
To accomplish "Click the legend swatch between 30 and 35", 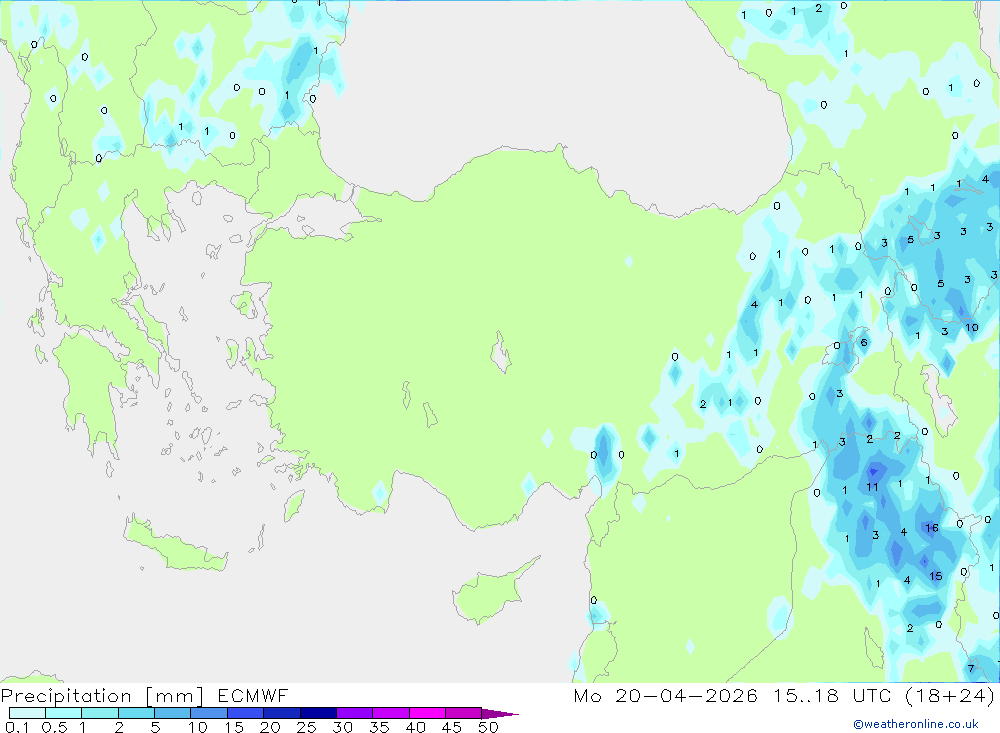I will (x=355, y=713).
